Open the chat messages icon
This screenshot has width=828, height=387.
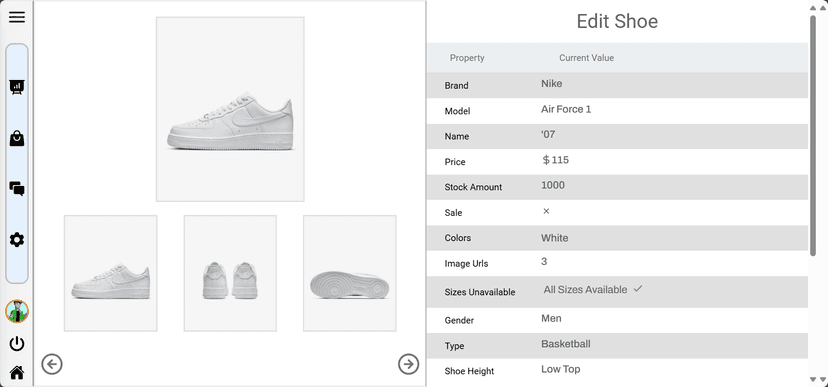point(17,188)
